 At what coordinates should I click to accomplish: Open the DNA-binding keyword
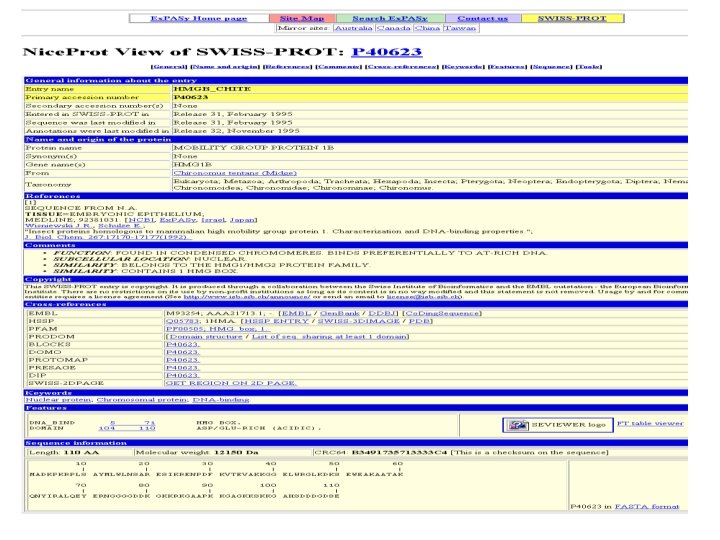click(x=220, y=400)
